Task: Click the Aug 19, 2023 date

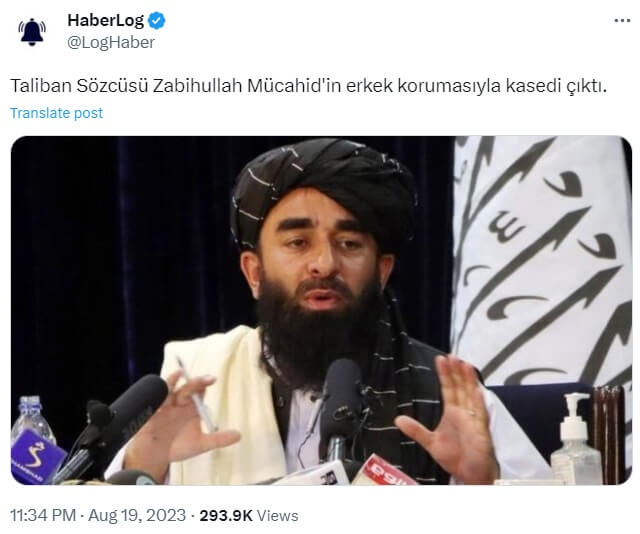Action: click(x=137, y=515)
